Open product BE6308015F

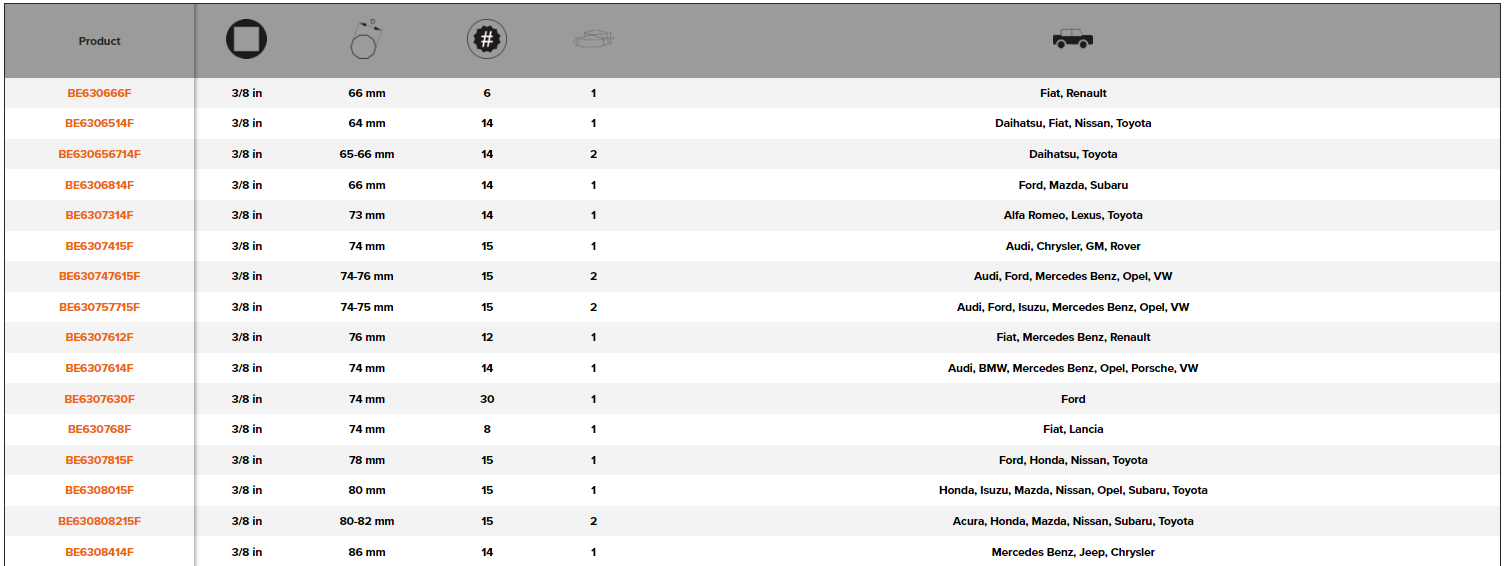tap(99, 490)
